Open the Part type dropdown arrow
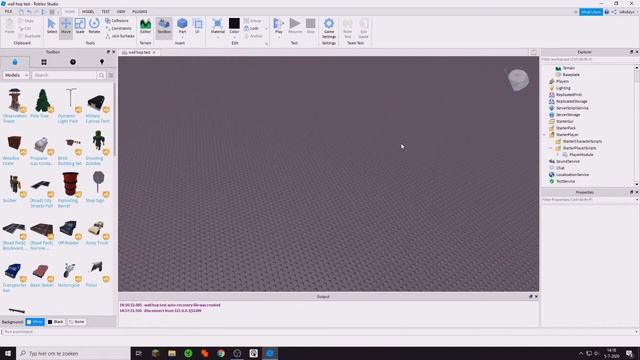Screen dimensions: 640x360 point(182,37)
